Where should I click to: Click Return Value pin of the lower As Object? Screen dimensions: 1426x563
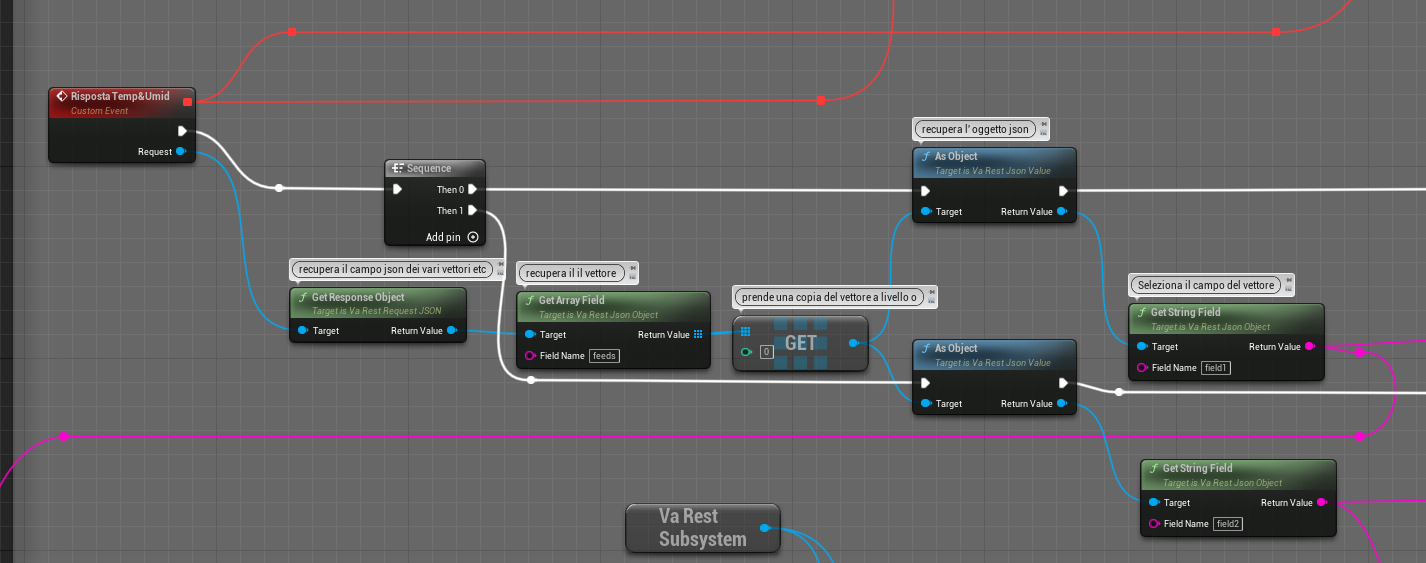tap(1062, 403)
